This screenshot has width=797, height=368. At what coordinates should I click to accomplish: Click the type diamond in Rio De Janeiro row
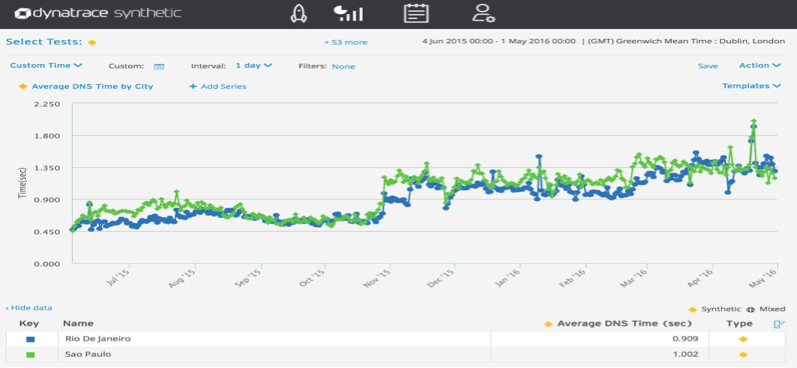pos(743,339)
